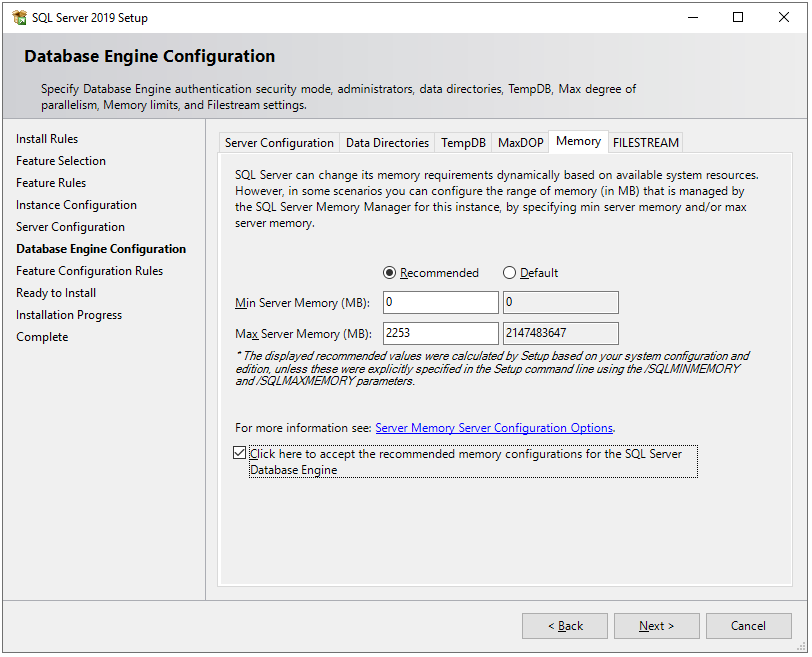
Task: Click the default Min Server Memory field
Action: [561, 303]
